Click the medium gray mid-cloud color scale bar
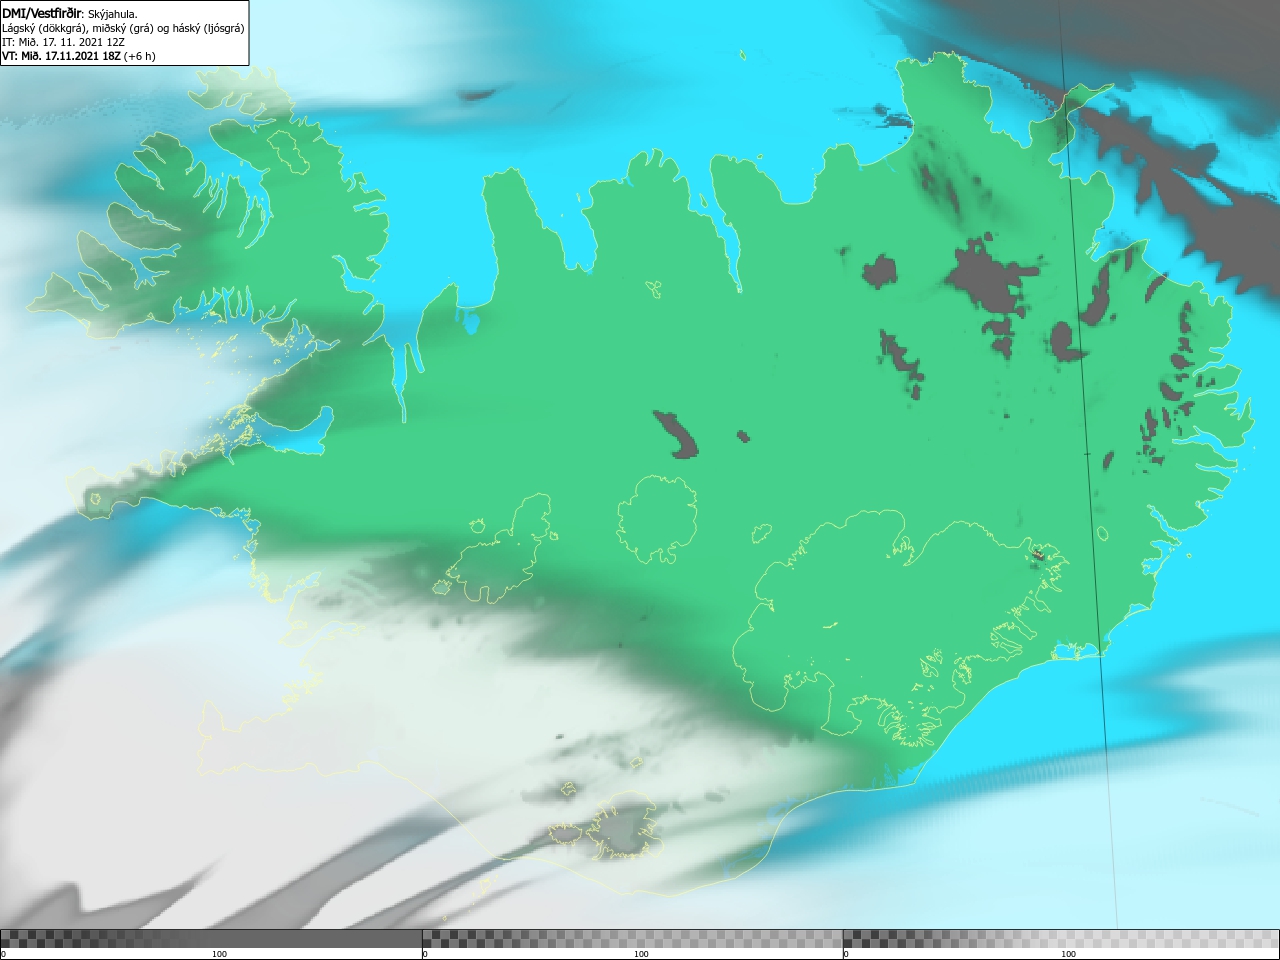 coord(633,939)
